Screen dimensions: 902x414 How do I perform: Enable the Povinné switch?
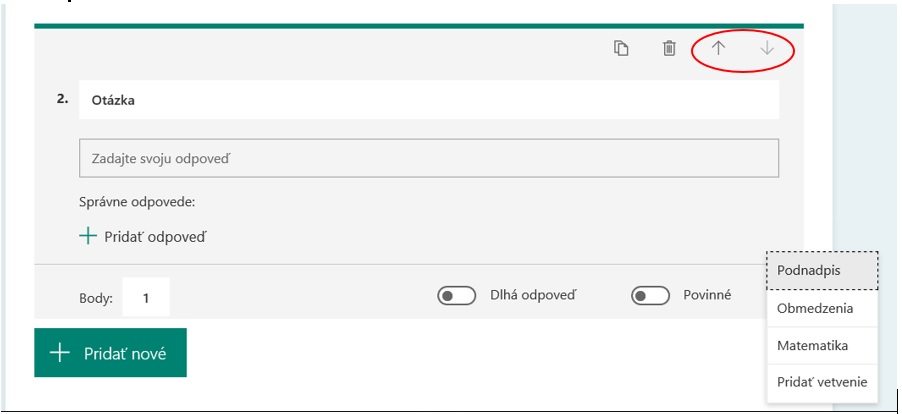tap(650, 296)
